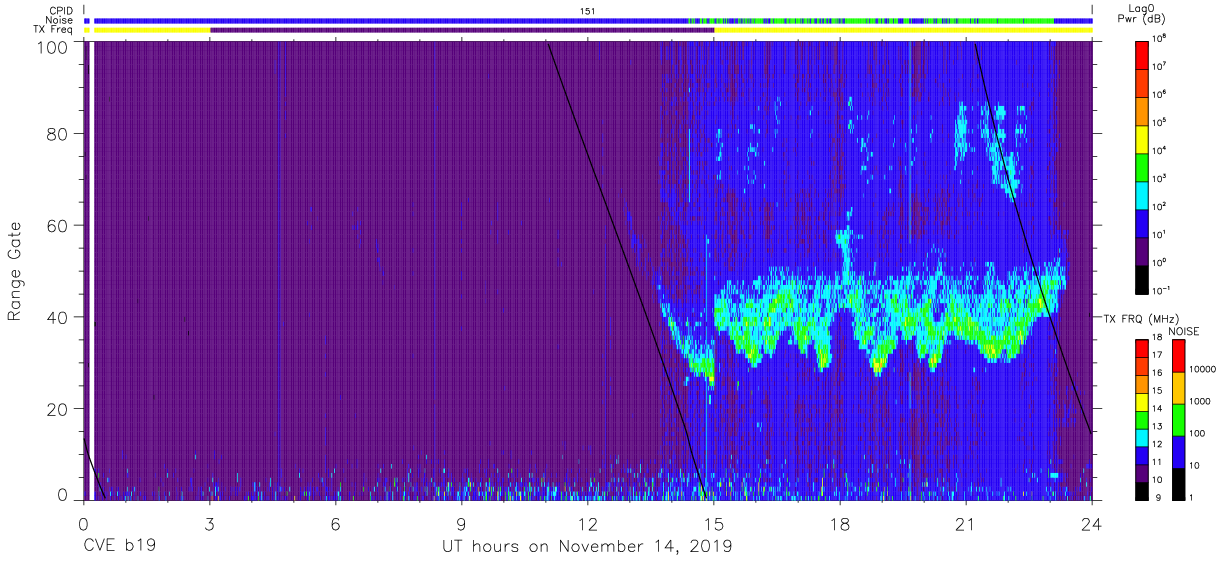The height and width of the screenshot is (567, 1228).
Task: Click the 'Range Gate' y-axis label
Action: (x=16, y=272)
